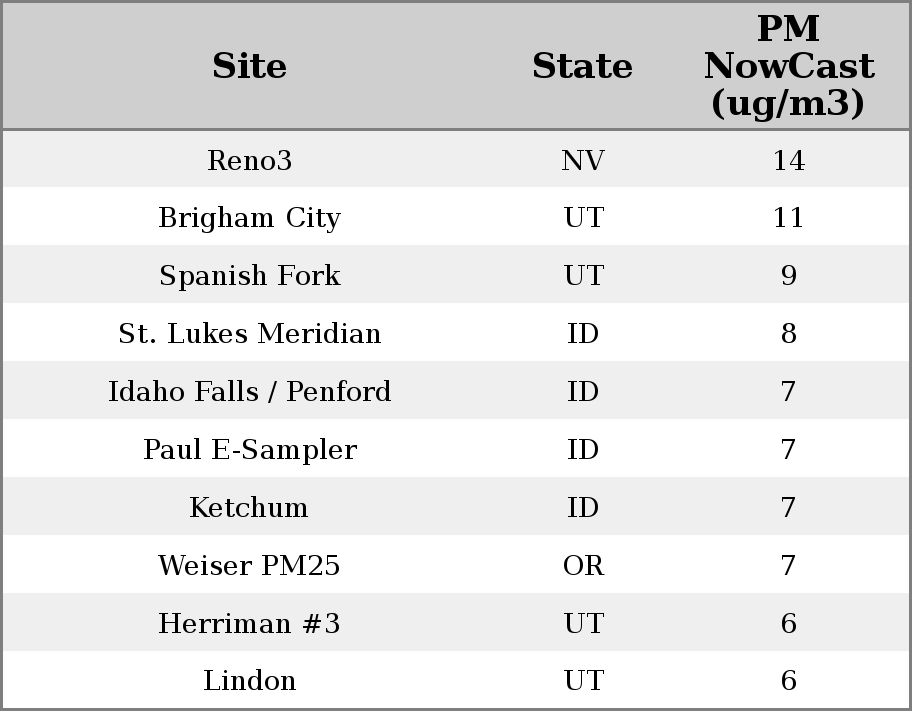912x711 pixels.
Task: Click the Site column header
Action: point(249,67)
